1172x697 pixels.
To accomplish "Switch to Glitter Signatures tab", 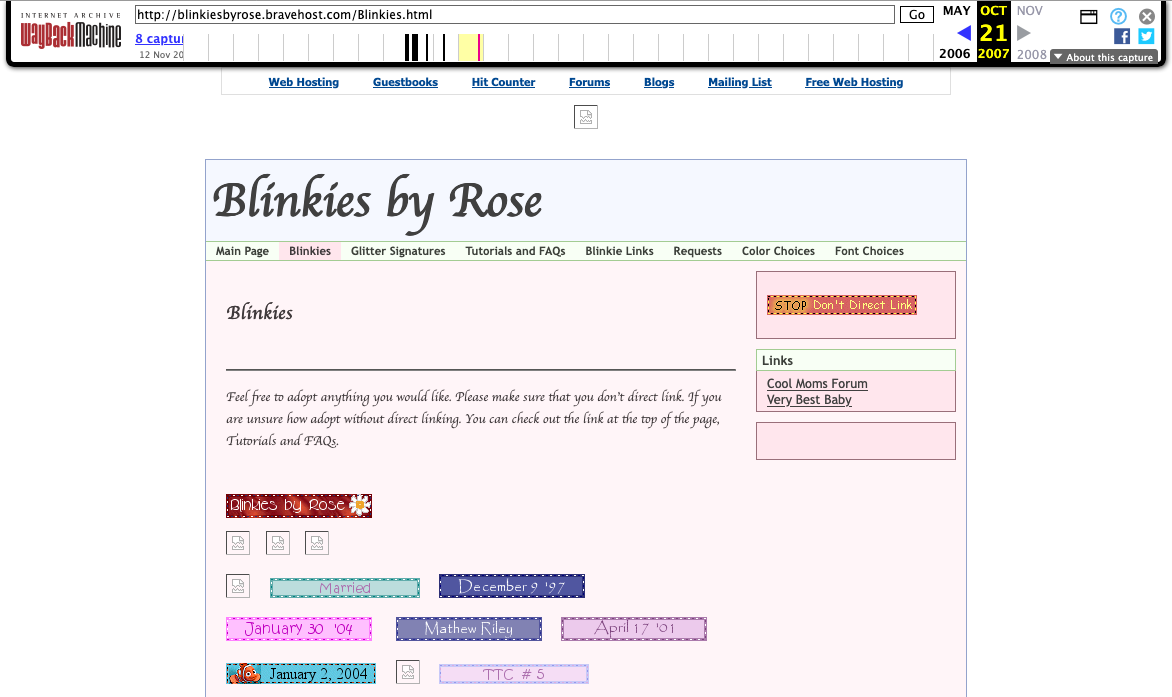I will click(398, 251).
